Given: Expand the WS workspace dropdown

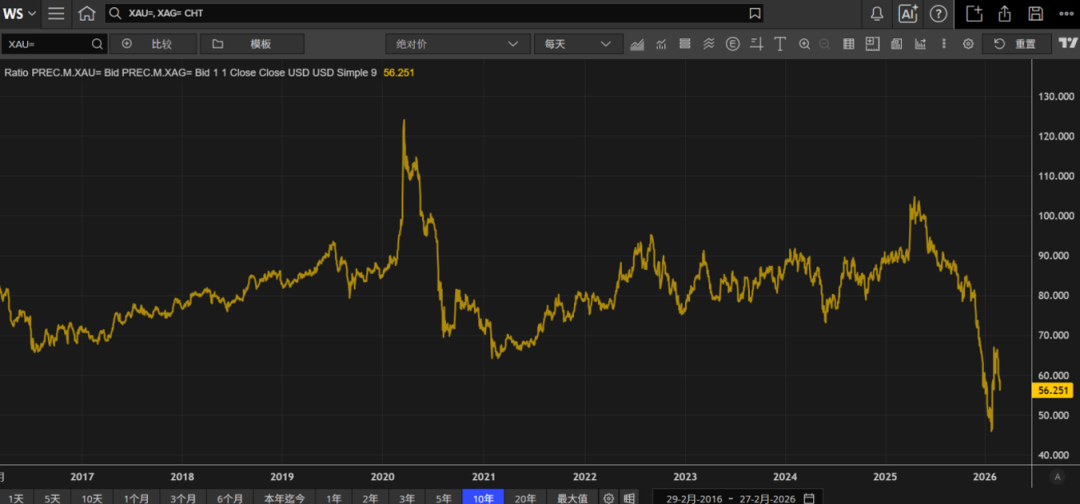Looking at the screenshot, I should (20, 14).
